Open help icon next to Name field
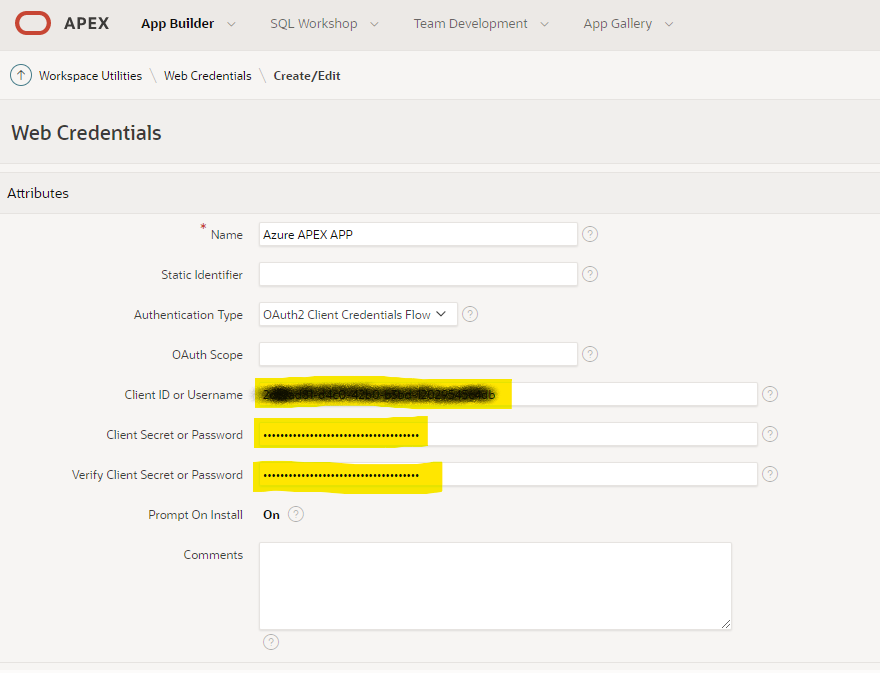 pos(590,234)
